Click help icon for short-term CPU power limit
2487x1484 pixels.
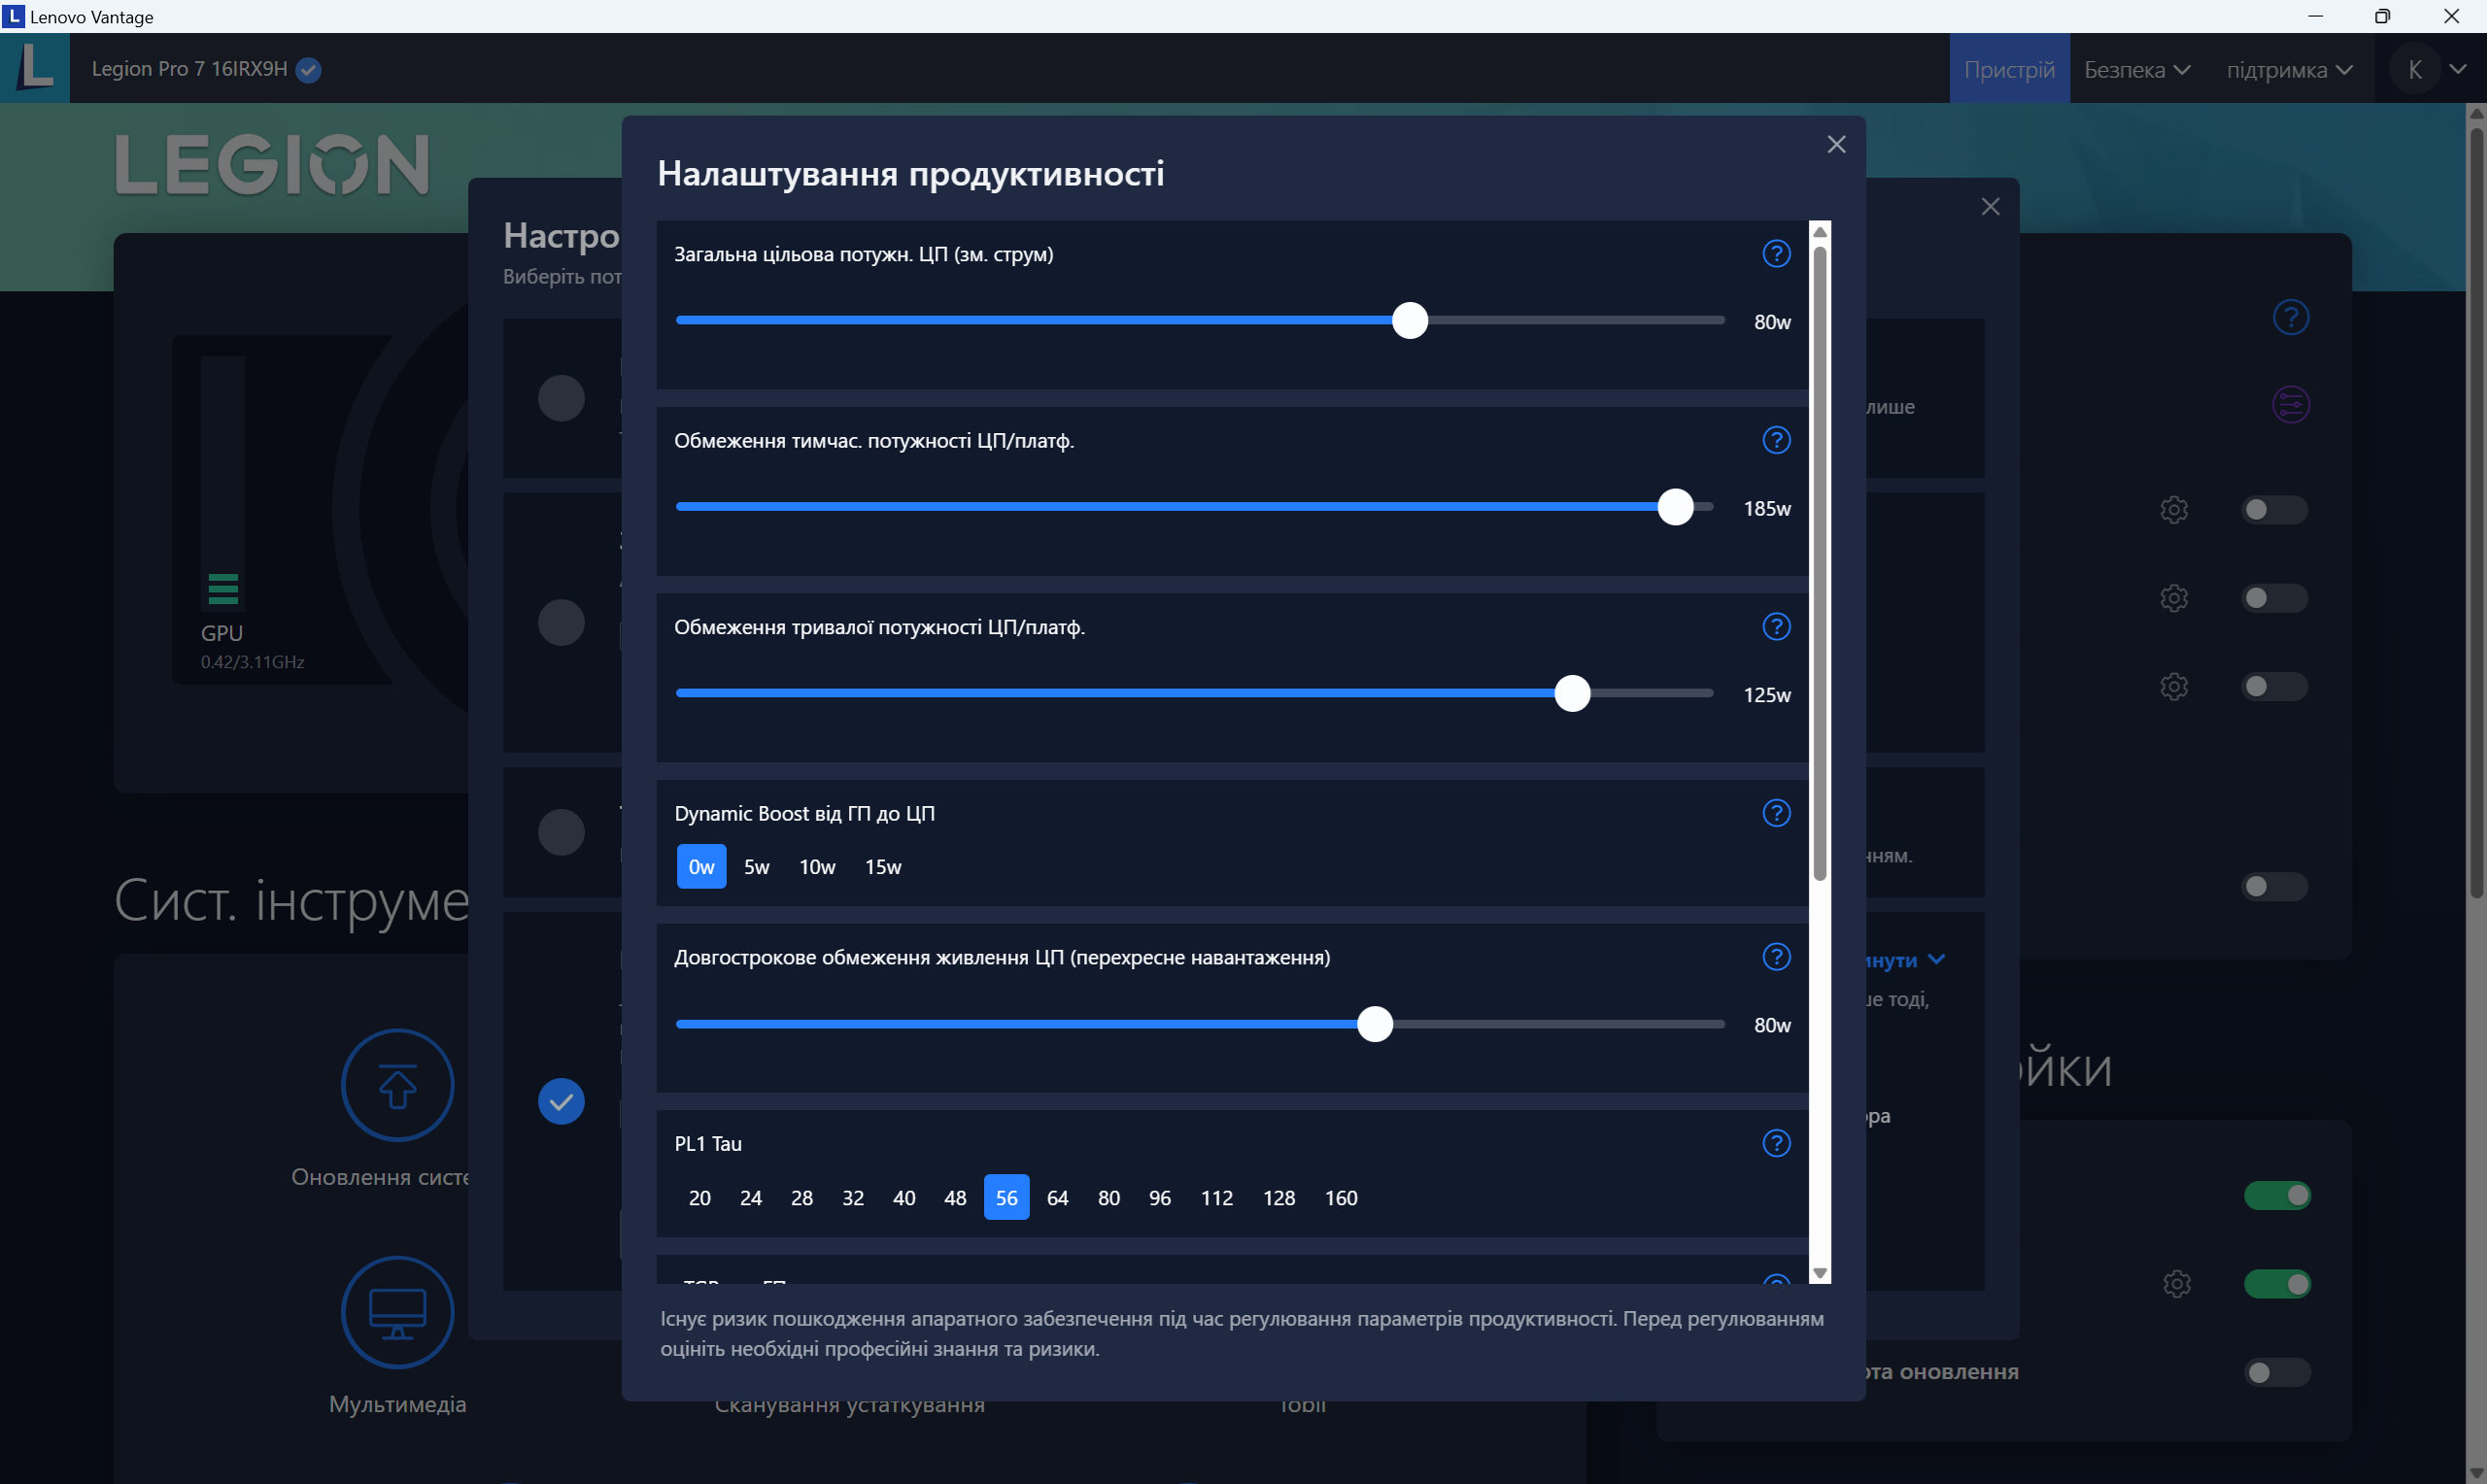(x=1776, y=440)
